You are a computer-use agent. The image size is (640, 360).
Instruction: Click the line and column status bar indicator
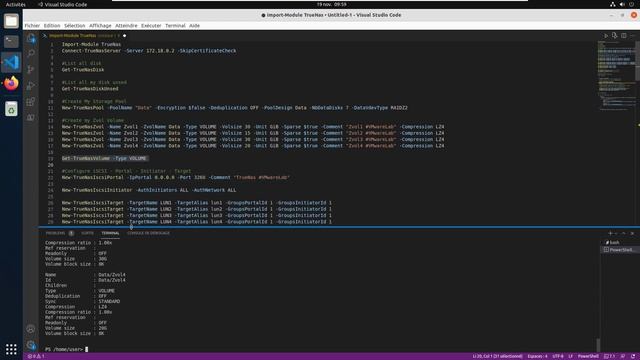[x=497, y=356]
